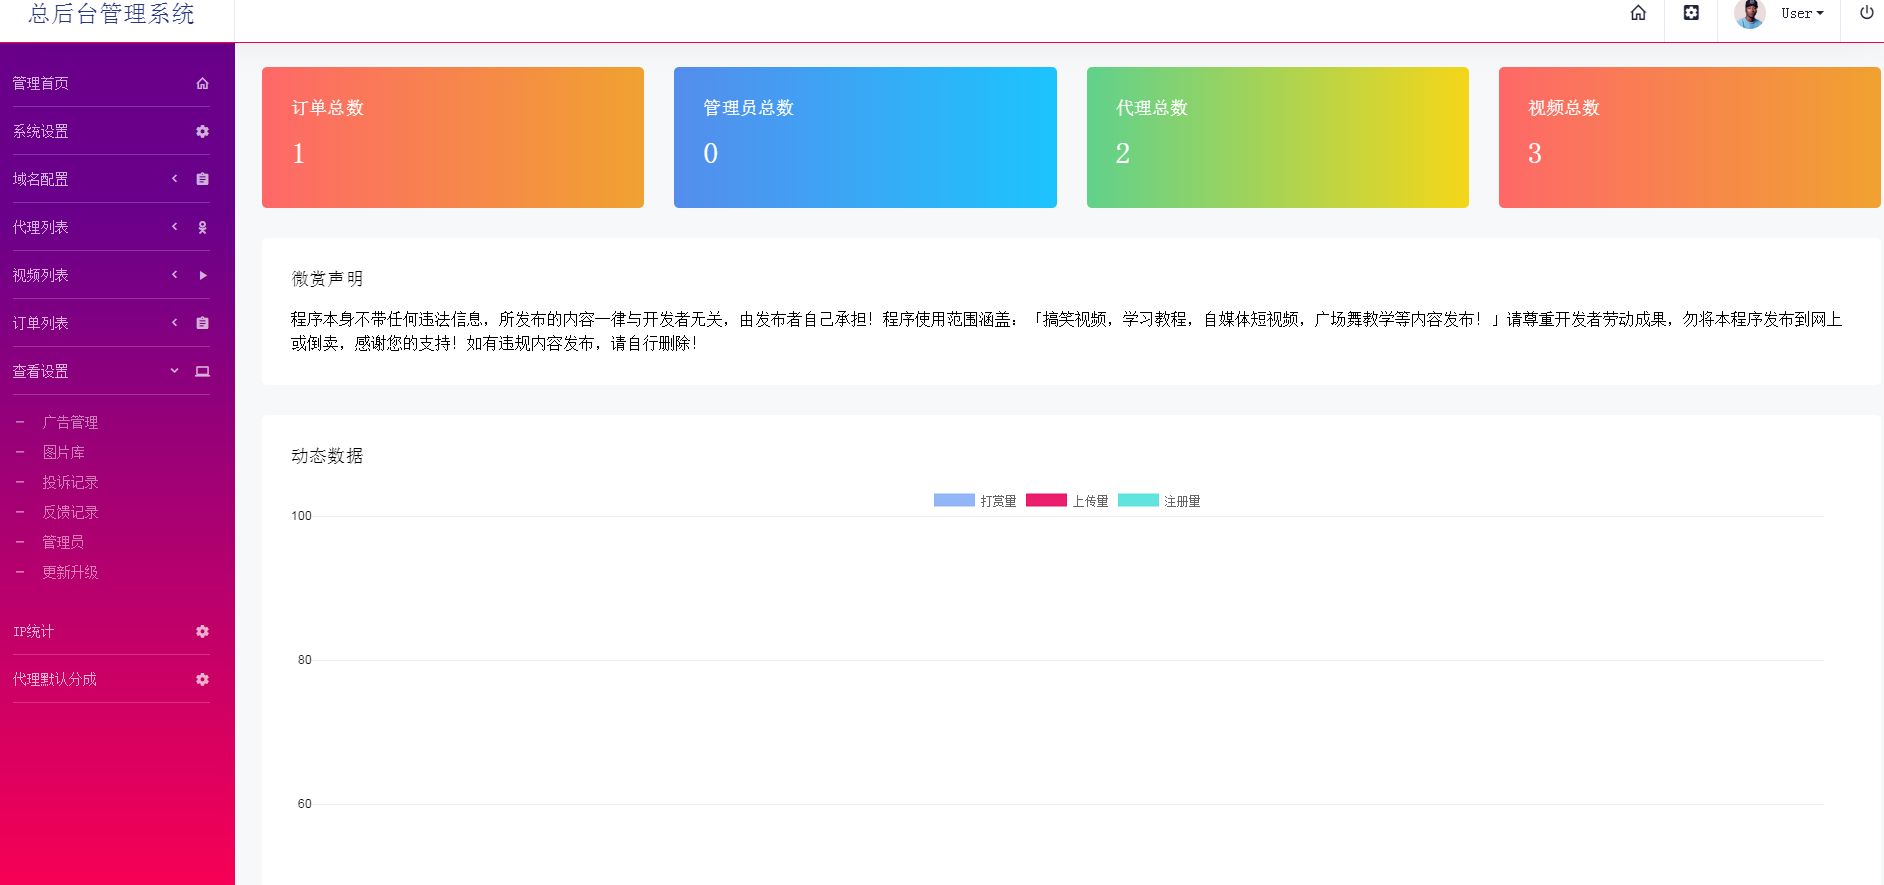This screenshot has width=1884, height=885.
Task: Go to 广告管理 submenu link
Action: [70, 422]
